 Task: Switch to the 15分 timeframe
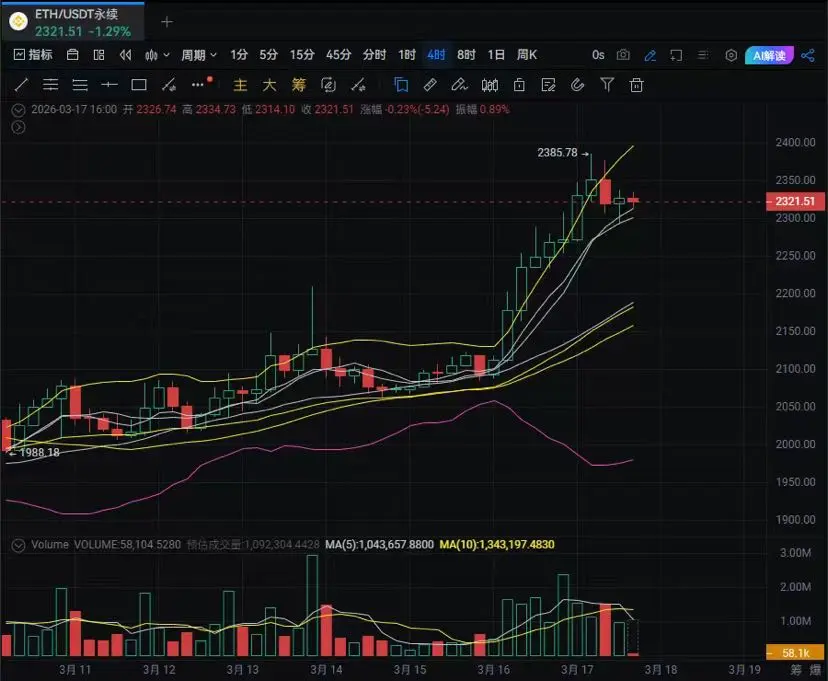[302, 54]
